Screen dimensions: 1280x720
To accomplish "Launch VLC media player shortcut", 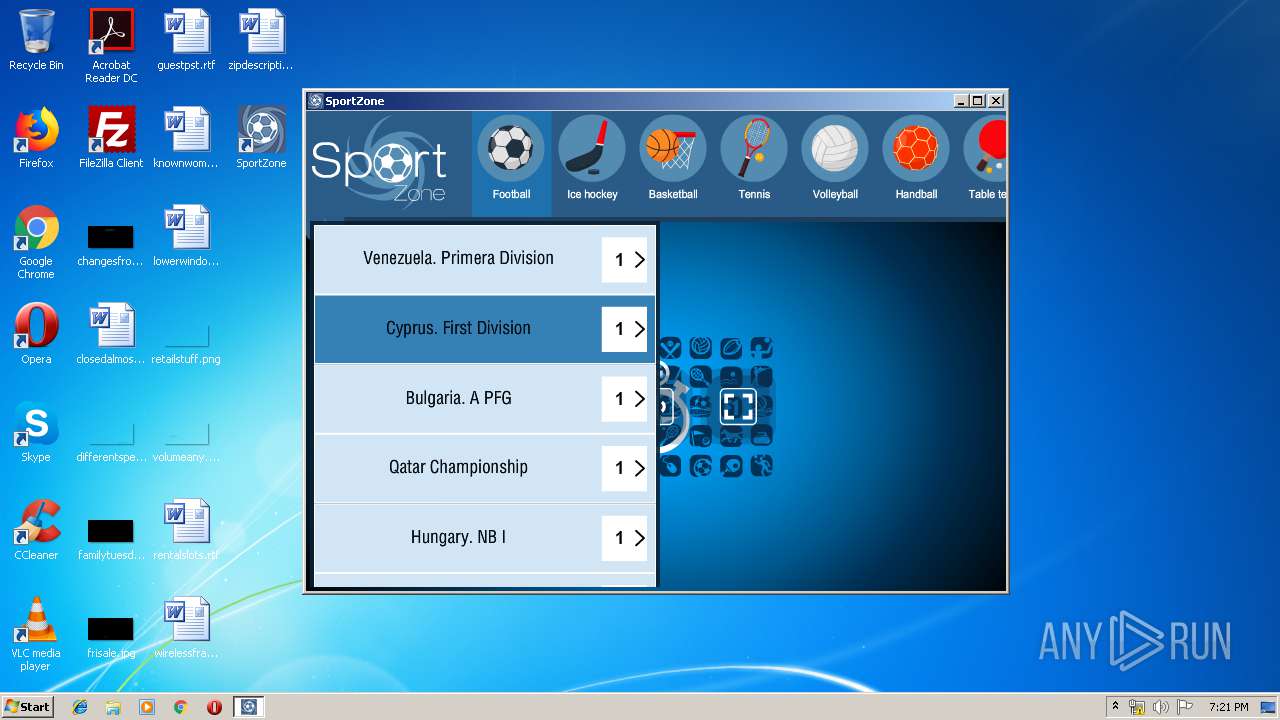I will (x=36, y=634).
